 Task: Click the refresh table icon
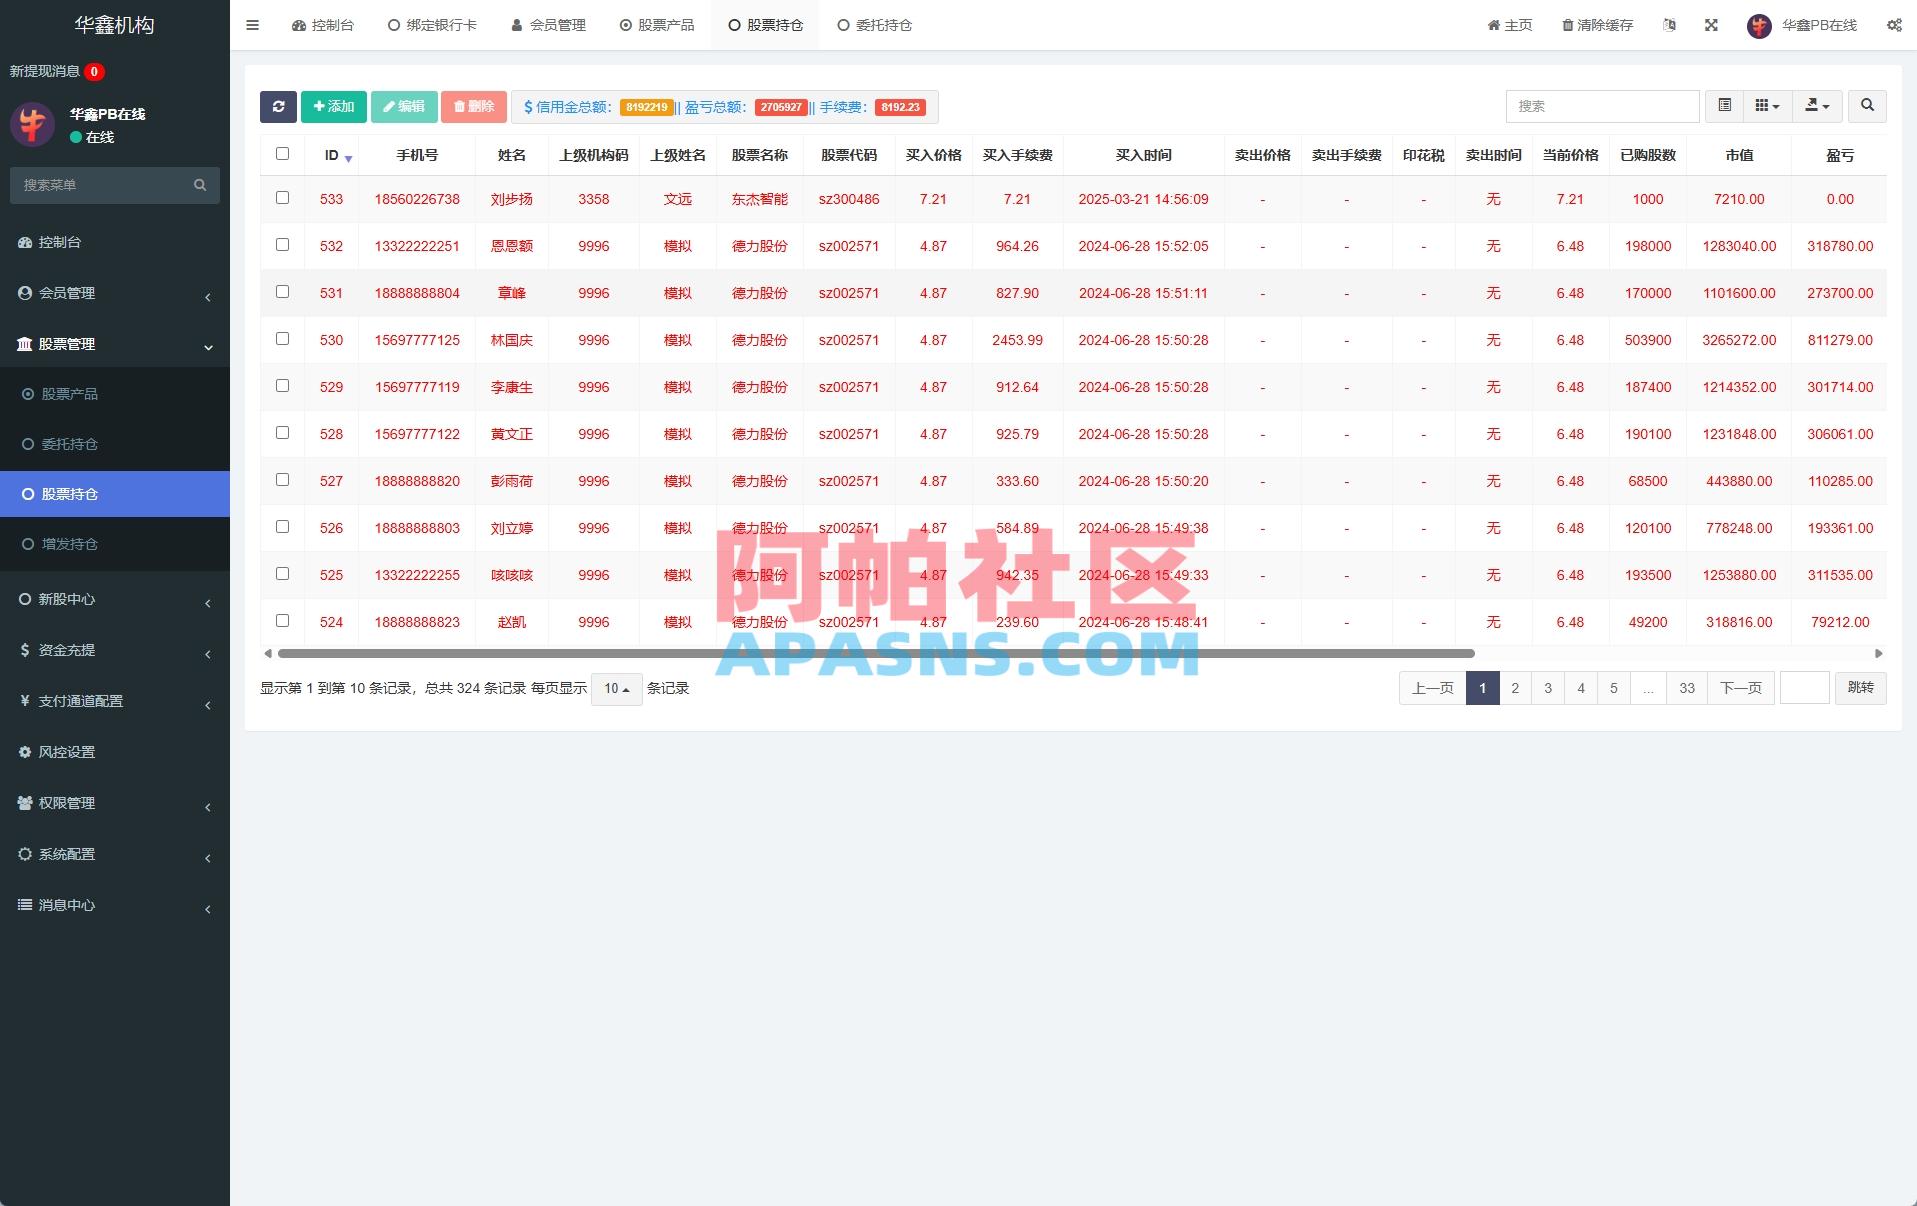pos(279,106)
